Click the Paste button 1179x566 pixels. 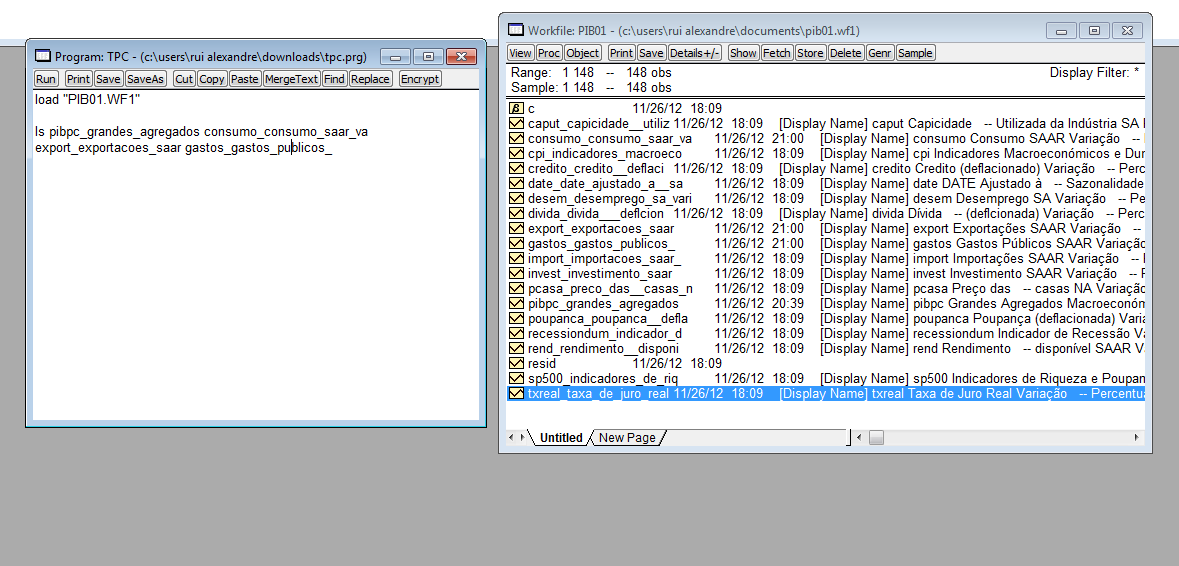point(245,79)
